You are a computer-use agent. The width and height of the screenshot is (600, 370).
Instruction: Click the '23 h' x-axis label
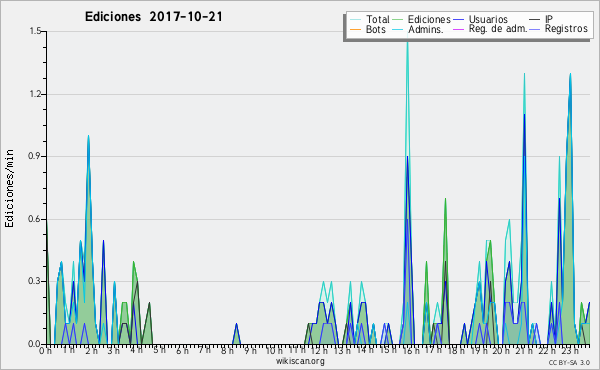click(570, 350)
